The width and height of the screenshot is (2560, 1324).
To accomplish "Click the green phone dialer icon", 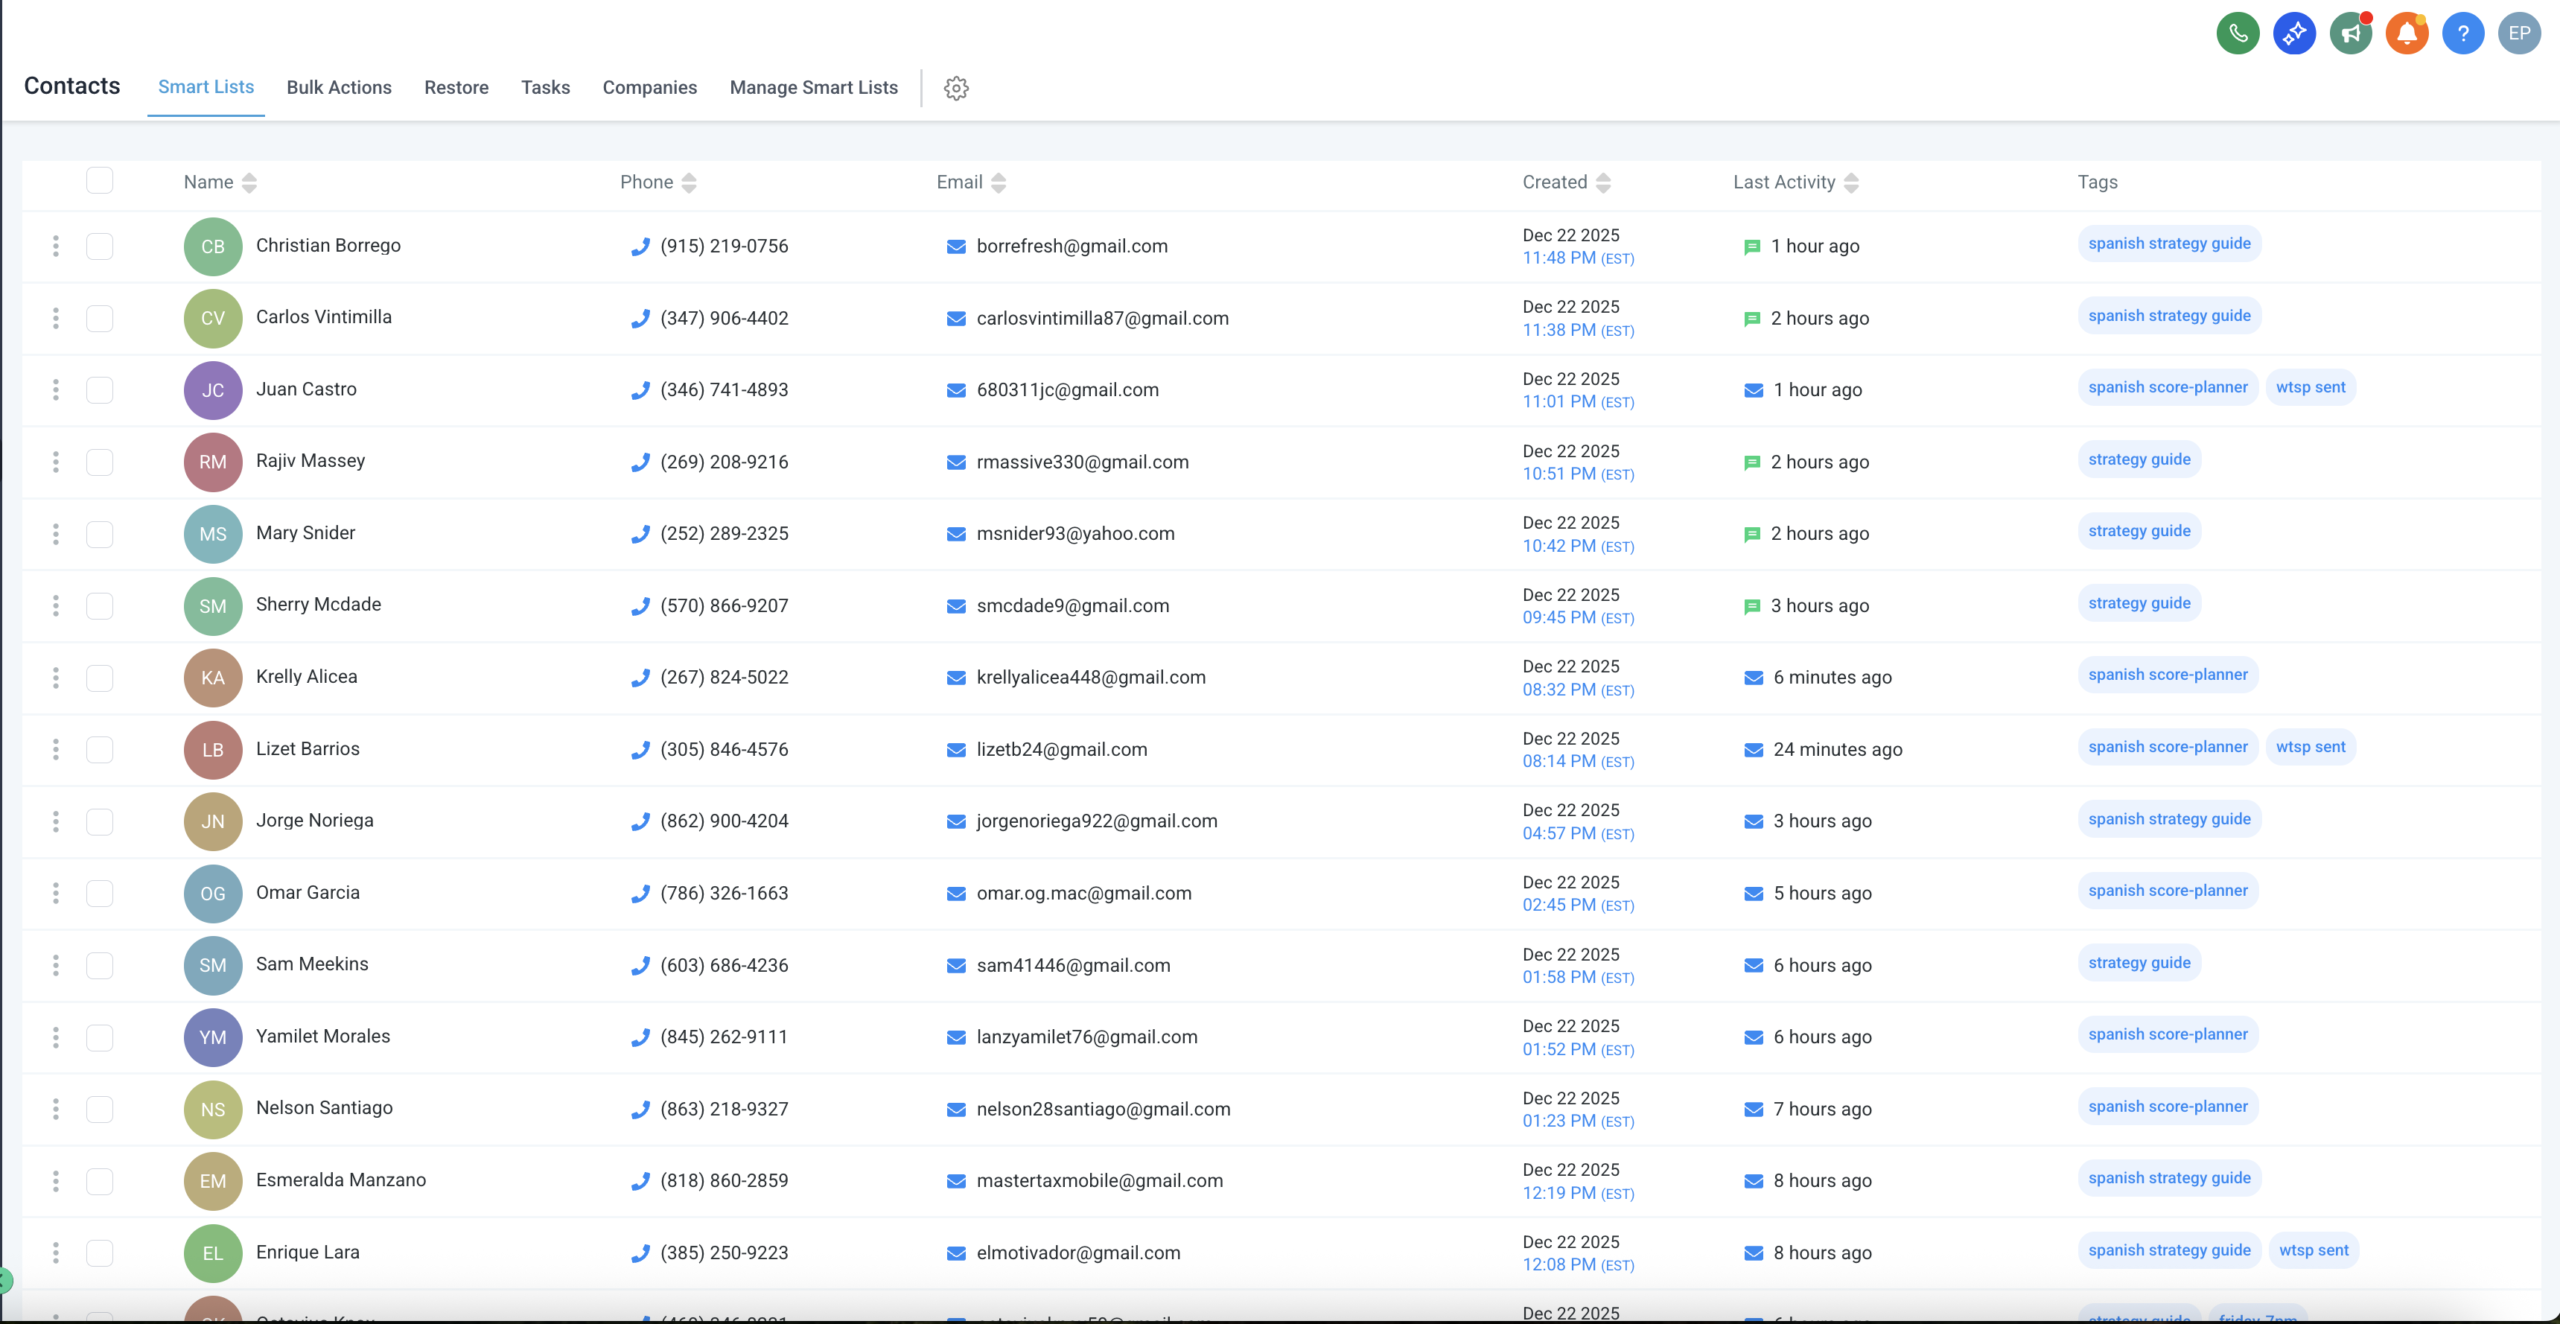I will pyautogui.click(x=2238, y=34).
